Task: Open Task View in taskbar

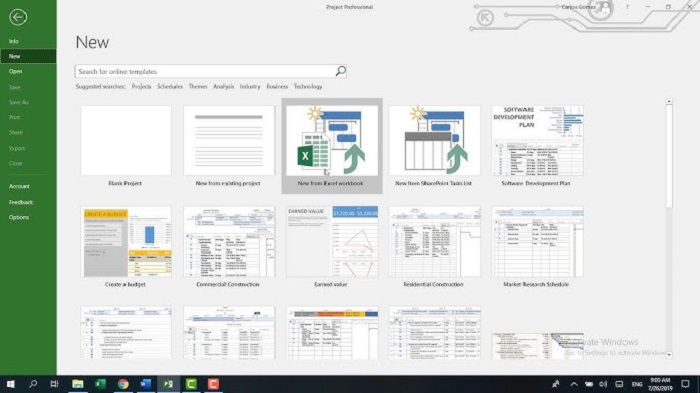Action: 54,384
